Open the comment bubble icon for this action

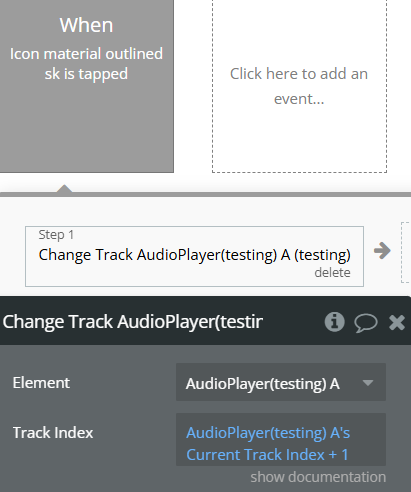(x=366, y=323)
